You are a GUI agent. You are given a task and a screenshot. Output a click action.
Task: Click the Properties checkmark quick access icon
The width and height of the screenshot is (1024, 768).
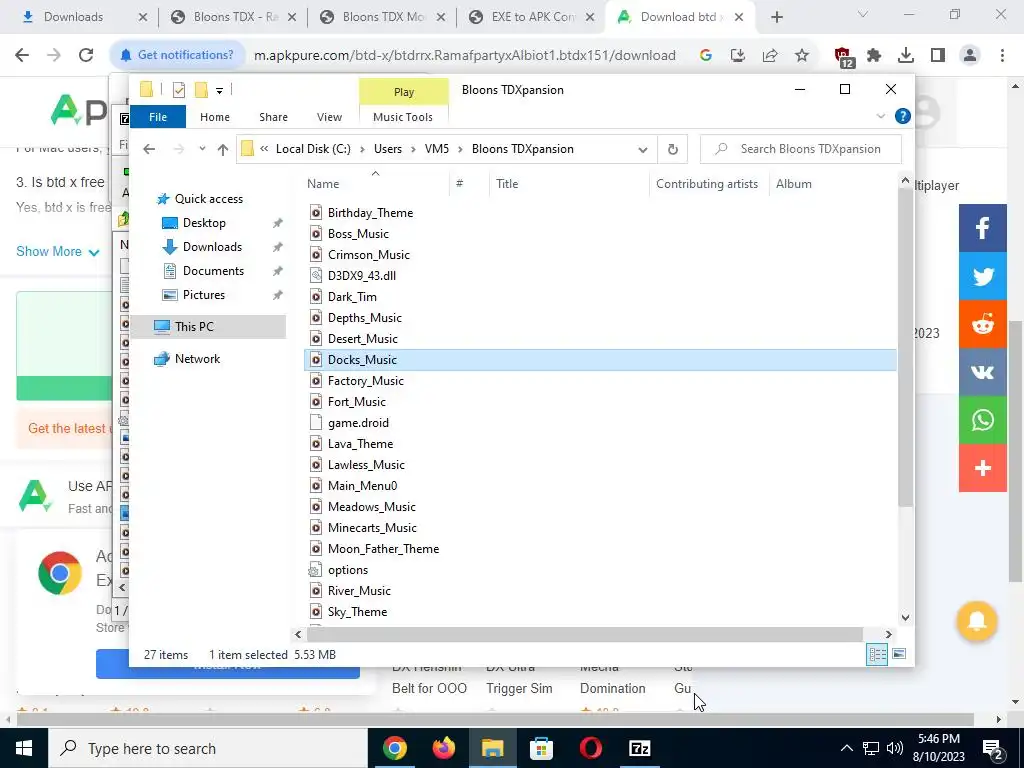[178, 90]
